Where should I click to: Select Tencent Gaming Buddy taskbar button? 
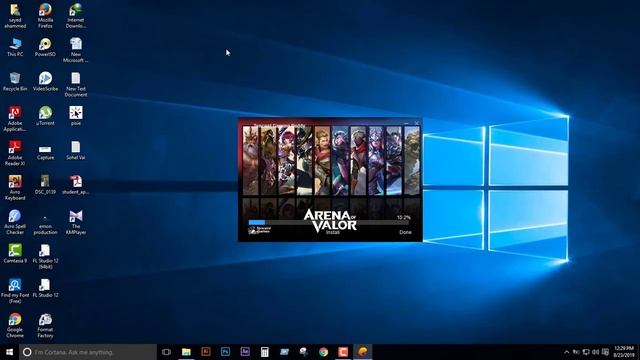362,352
